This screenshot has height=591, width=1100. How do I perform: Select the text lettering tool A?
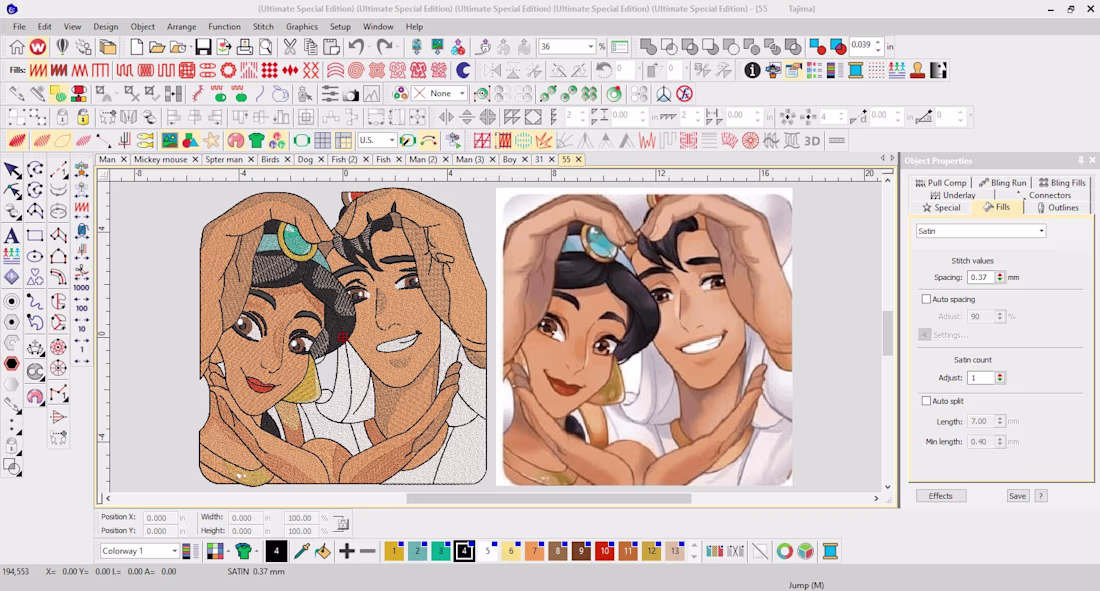[11, 235]
